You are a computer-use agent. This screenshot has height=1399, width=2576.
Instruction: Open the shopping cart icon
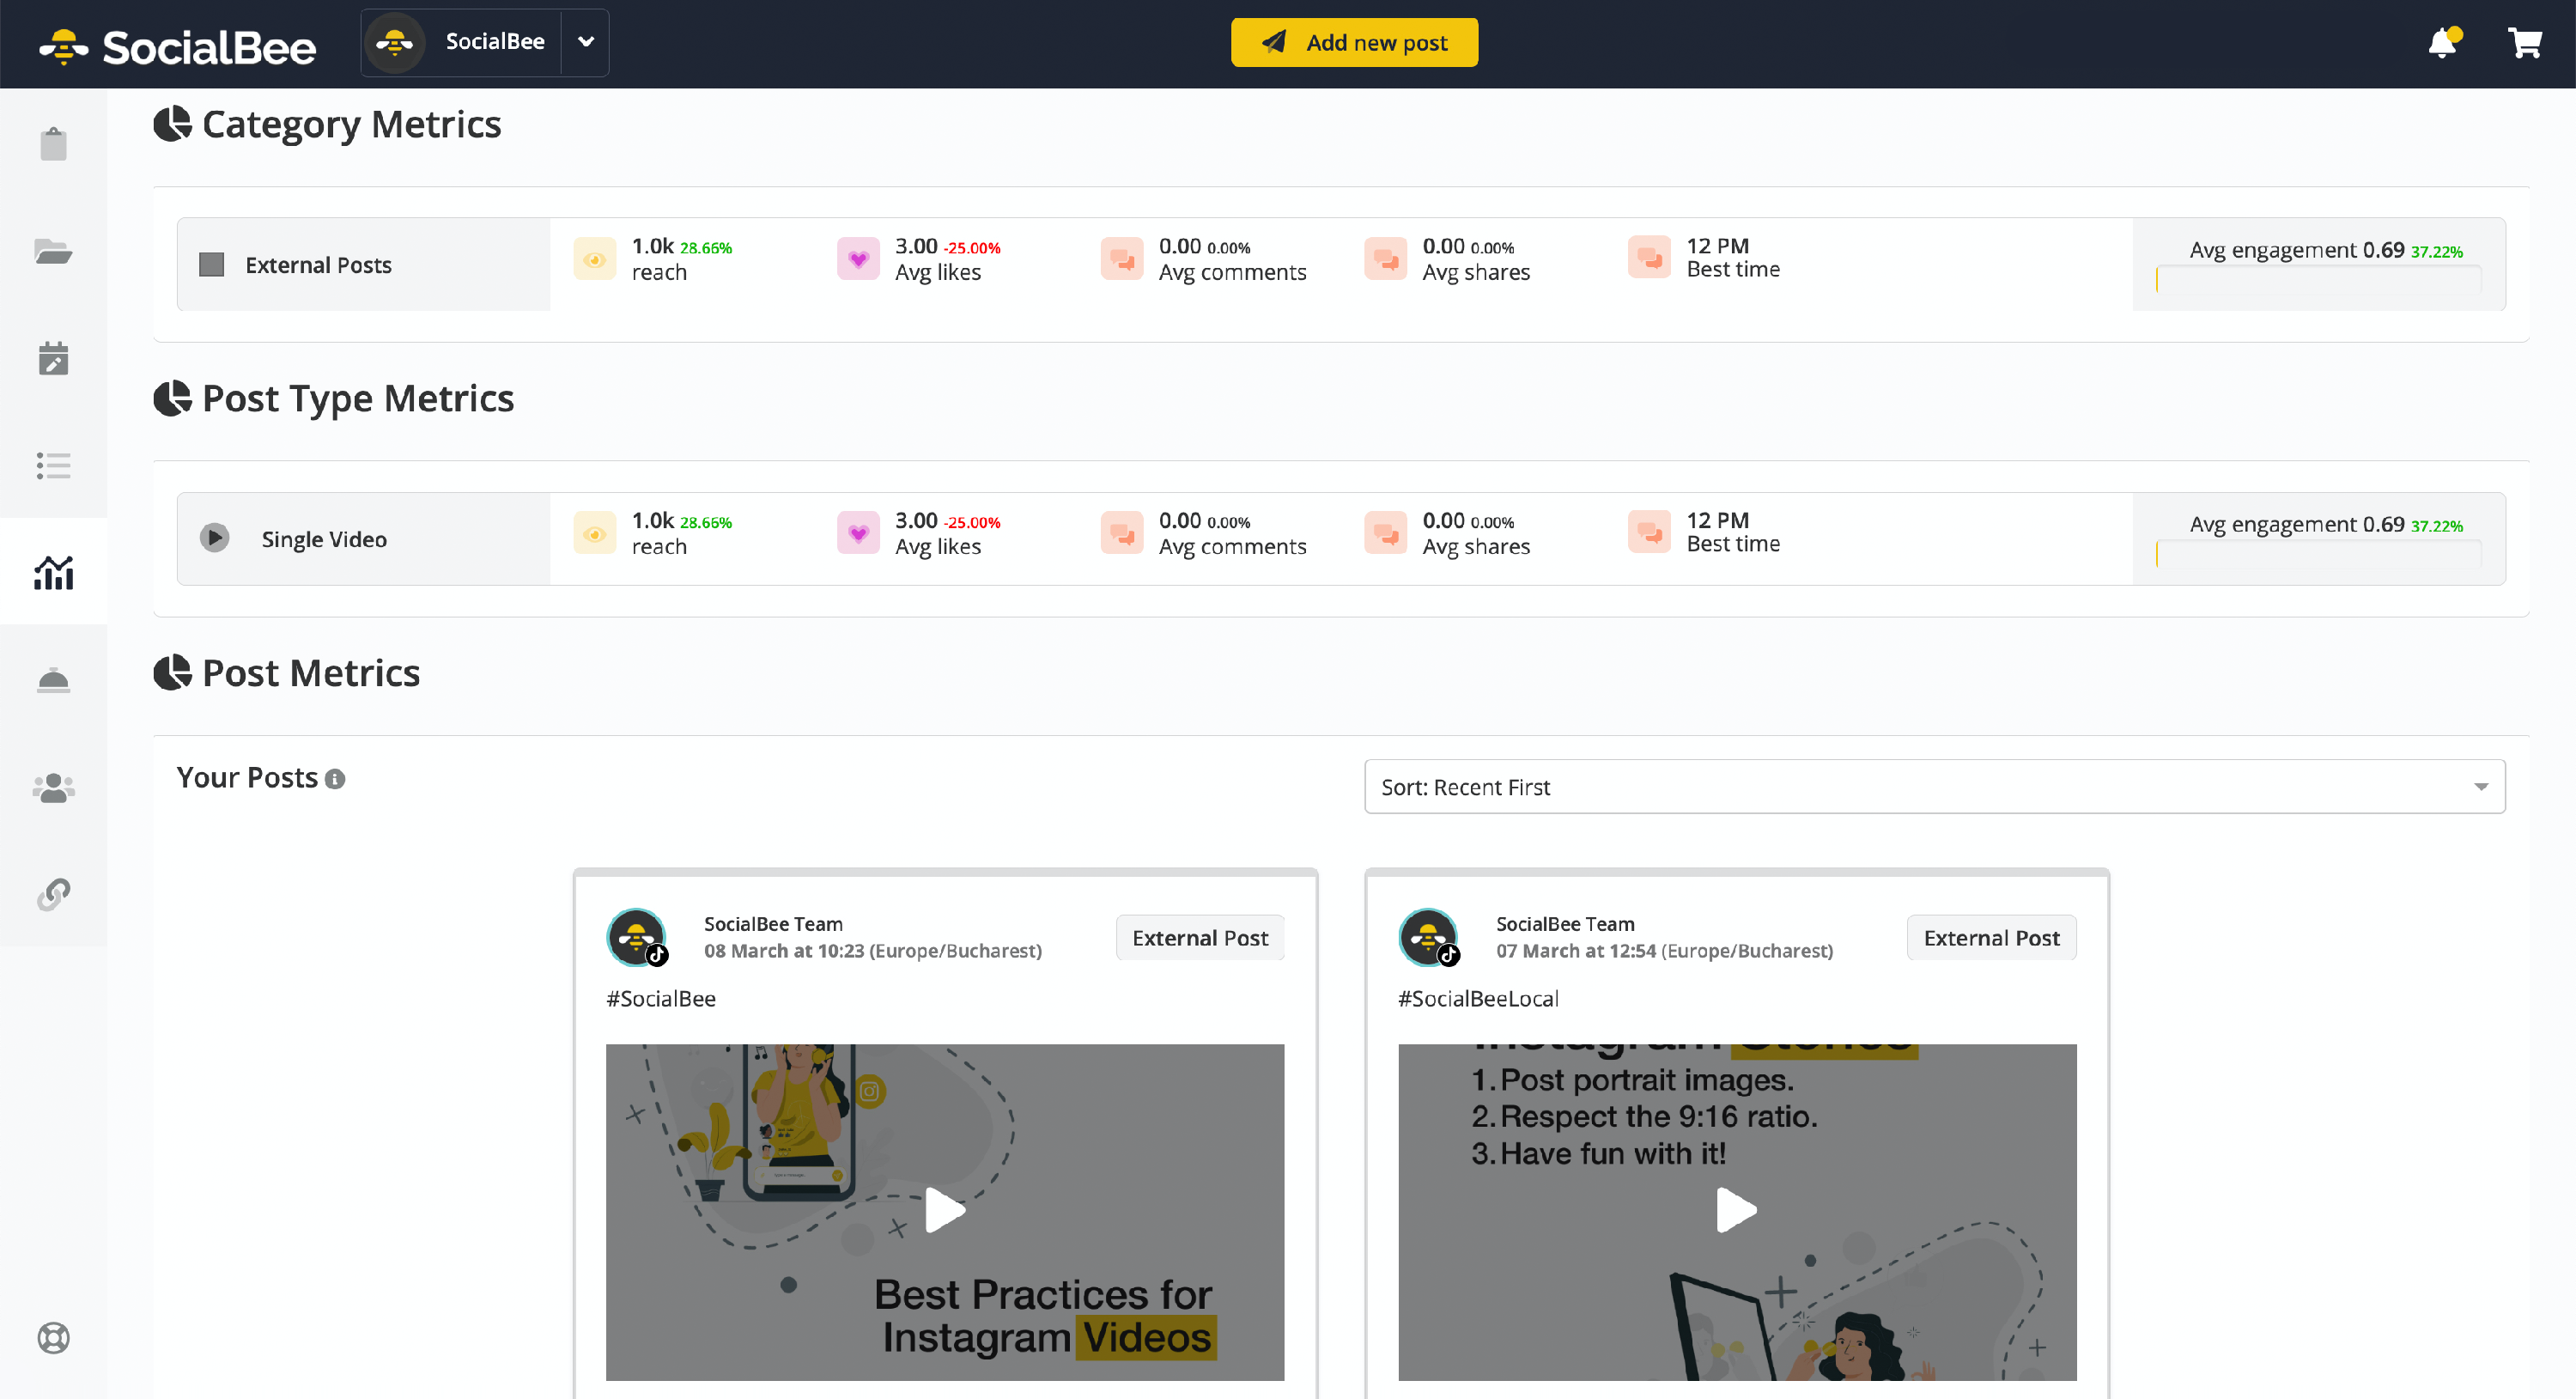pyautogui.click(x=2524, y=43)
